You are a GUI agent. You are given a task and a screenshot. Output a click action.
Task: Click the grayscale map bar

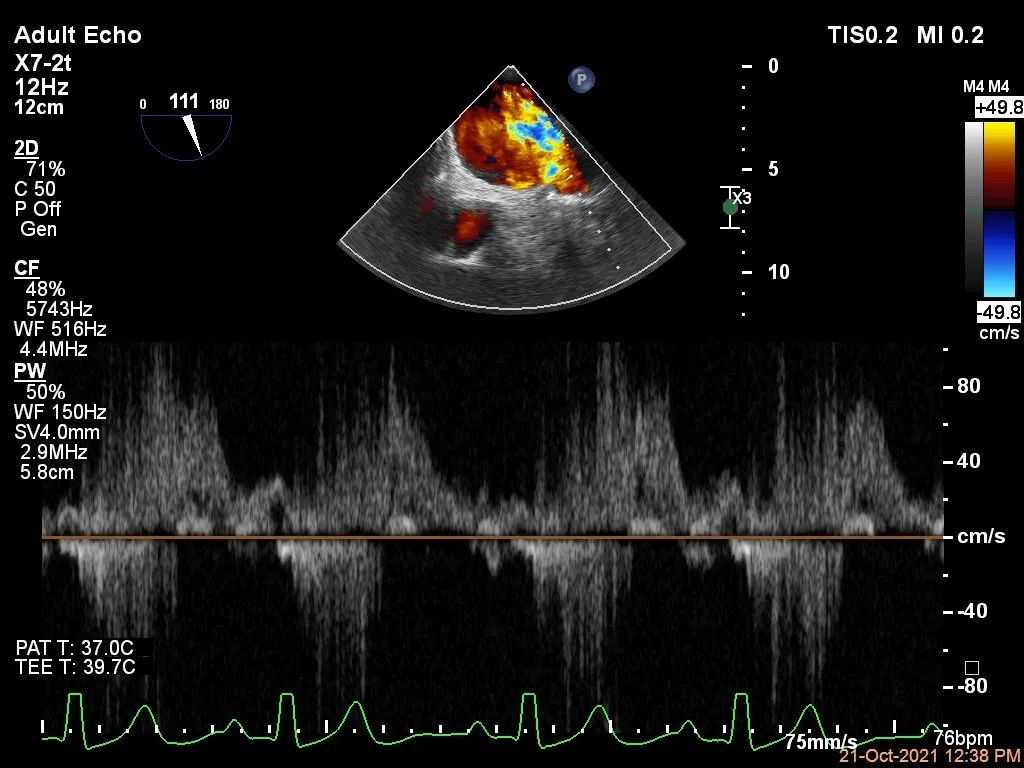[x=974, y=206]
